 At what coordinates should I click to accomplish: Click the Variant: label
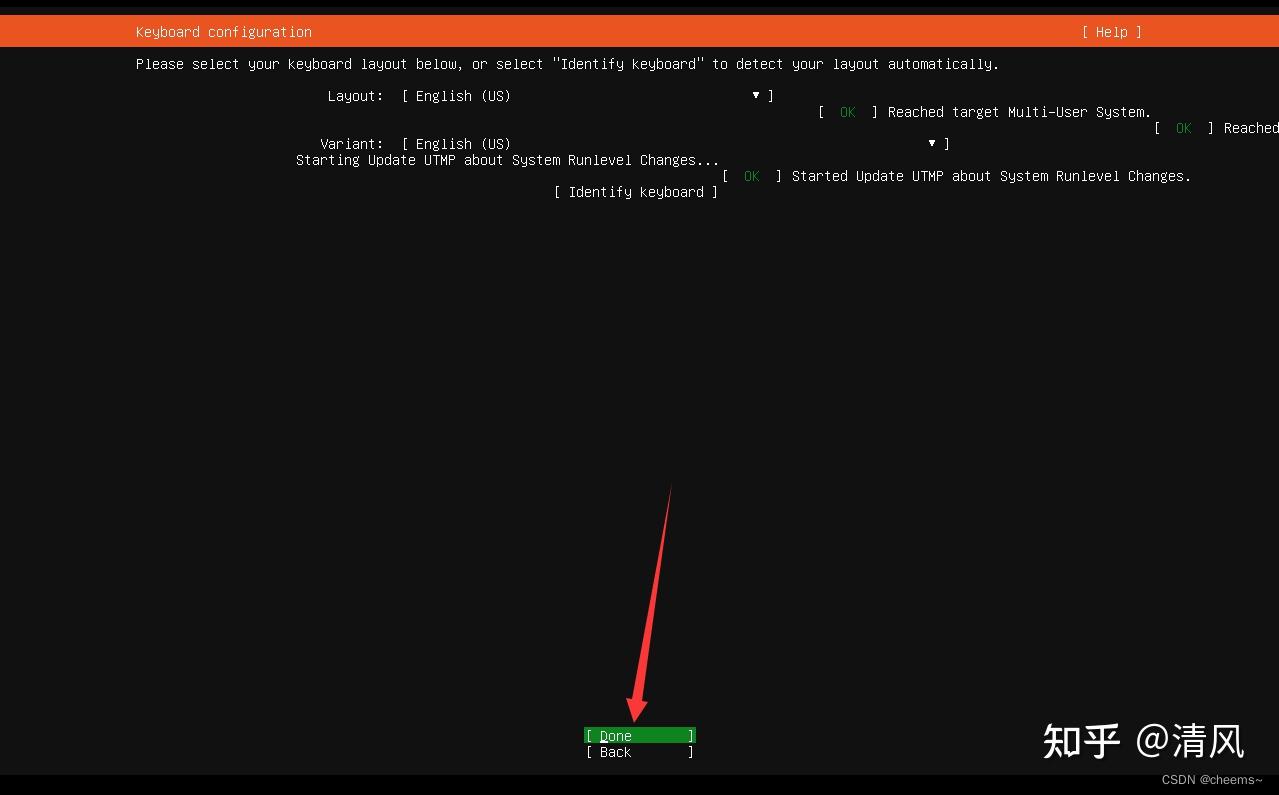pos(351,144)
